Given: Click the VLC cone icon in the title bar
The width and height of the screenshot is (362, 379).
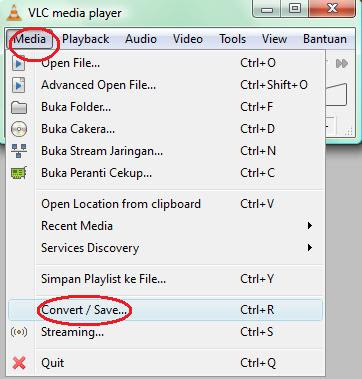Looking at the screenshot, I should tap(14, 13).
